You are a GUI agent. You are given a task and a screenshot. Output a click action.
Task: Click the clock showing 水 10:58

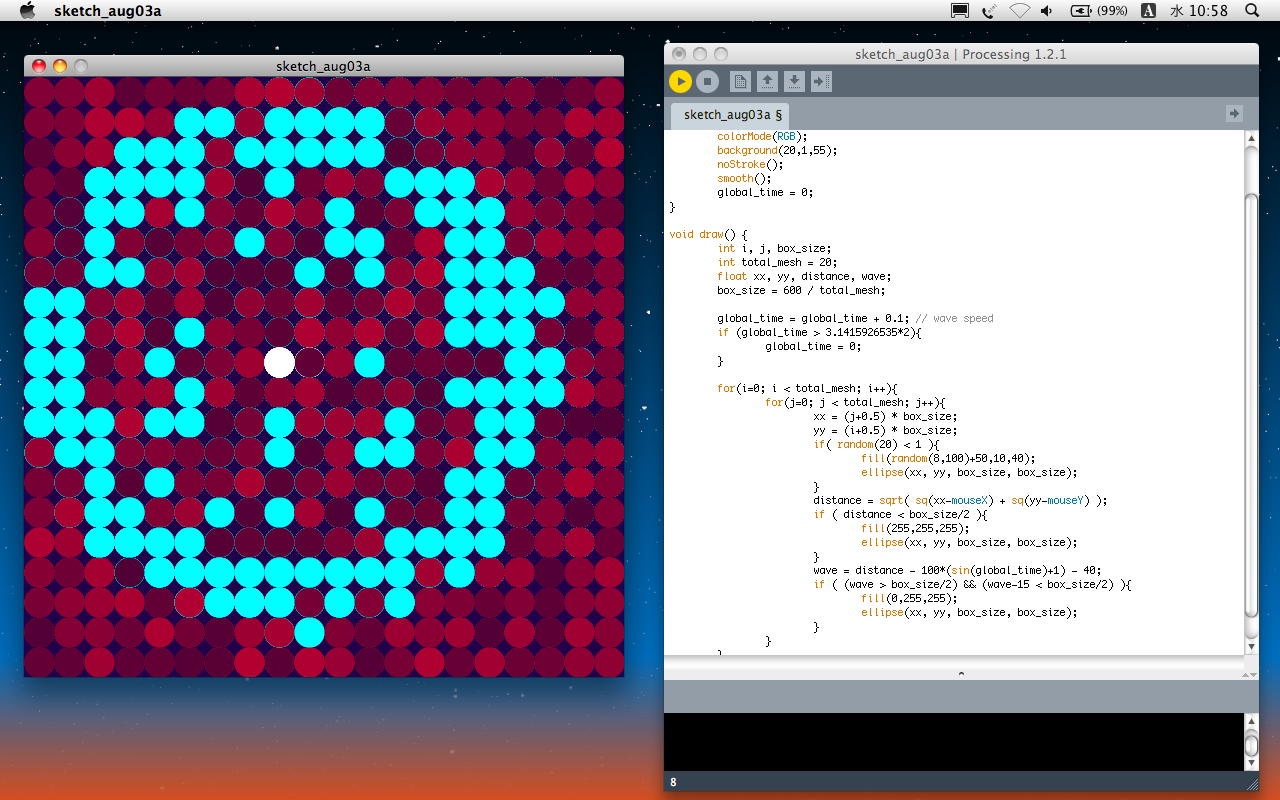coord(1200,11)
